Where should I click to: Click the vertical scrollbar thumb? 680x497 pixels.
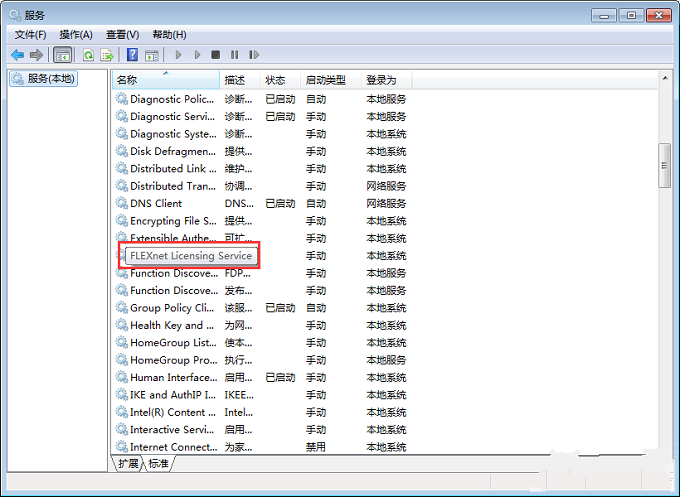[x=664, y=165]
